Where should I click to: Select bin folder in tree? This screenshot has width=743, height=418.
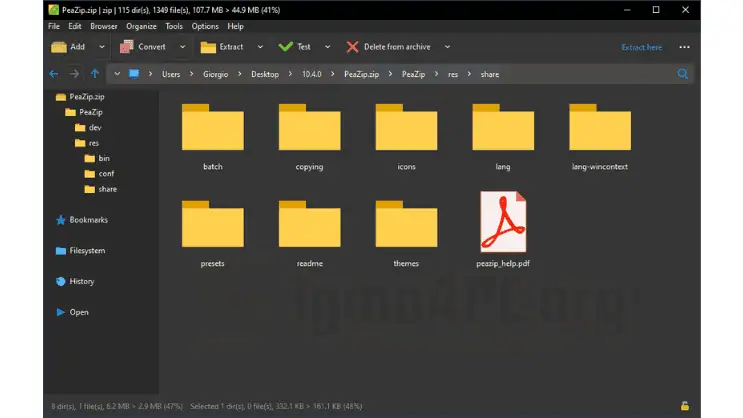pos(98,158)
